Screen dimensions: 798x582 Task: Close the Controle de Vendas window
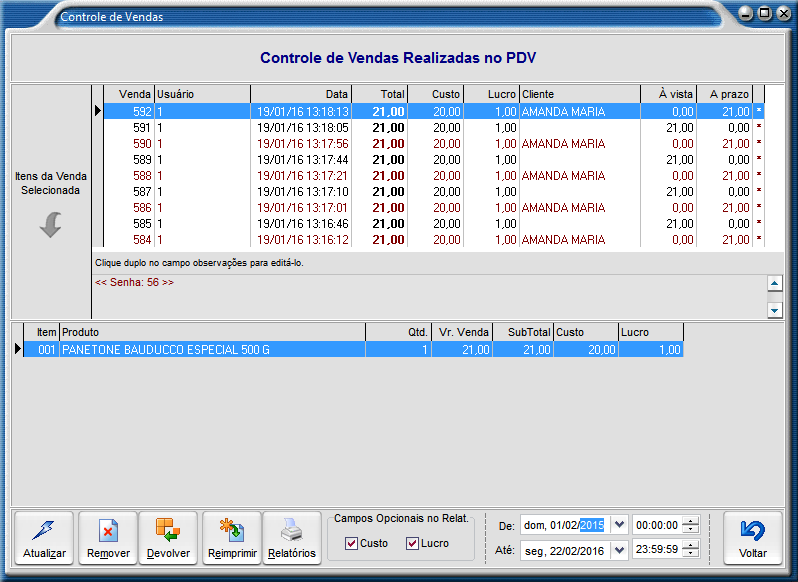tap(784, 13)
